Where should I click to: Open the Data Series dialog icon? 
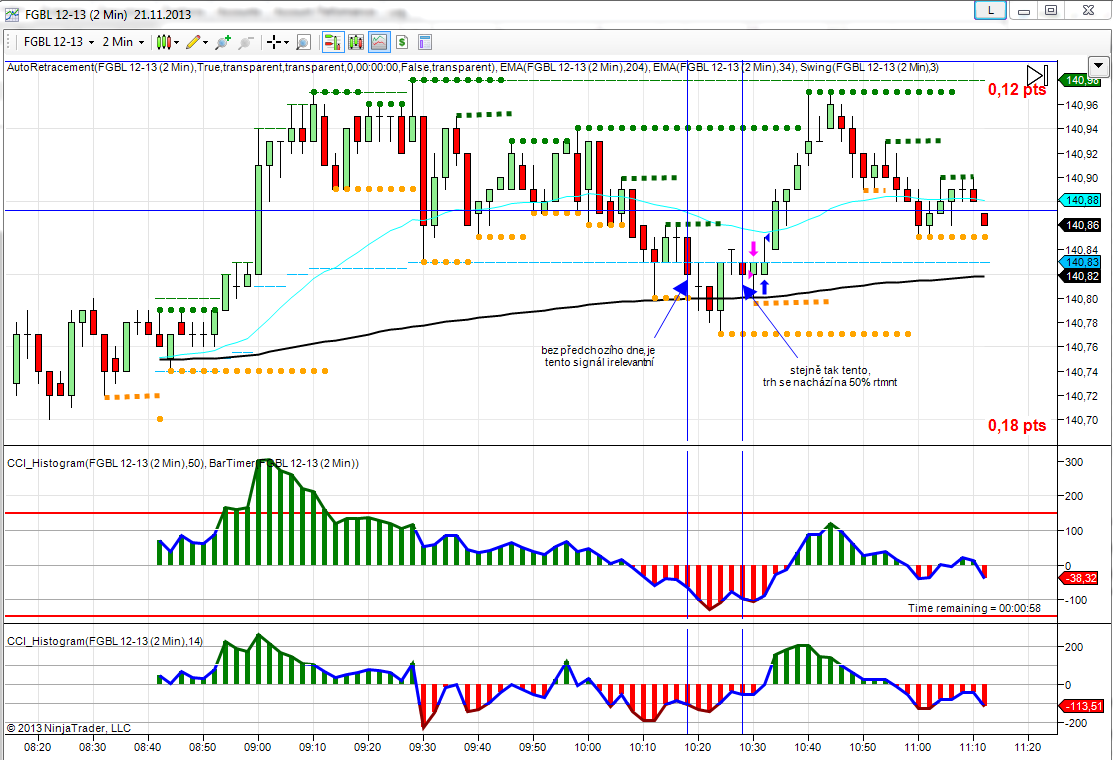(356, 43)
